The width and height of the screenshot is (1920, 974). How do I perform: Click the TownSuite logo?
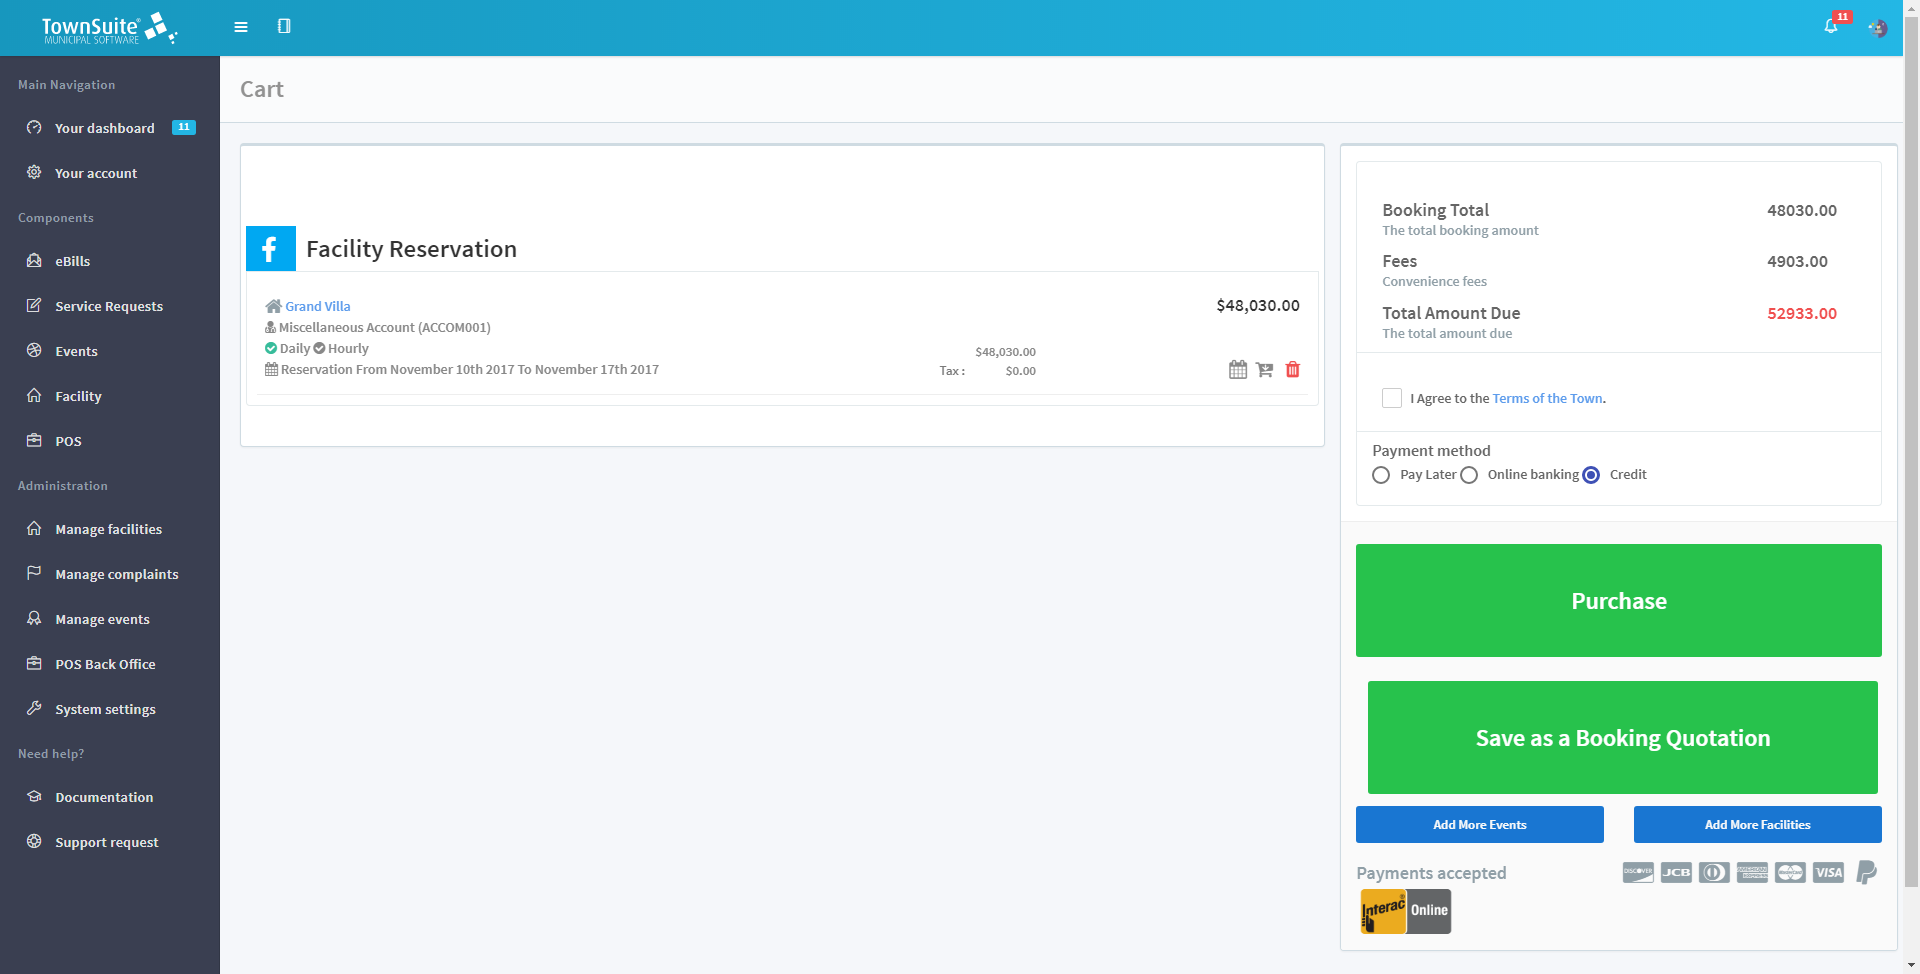pyautogui.click(x=109, y=29)
